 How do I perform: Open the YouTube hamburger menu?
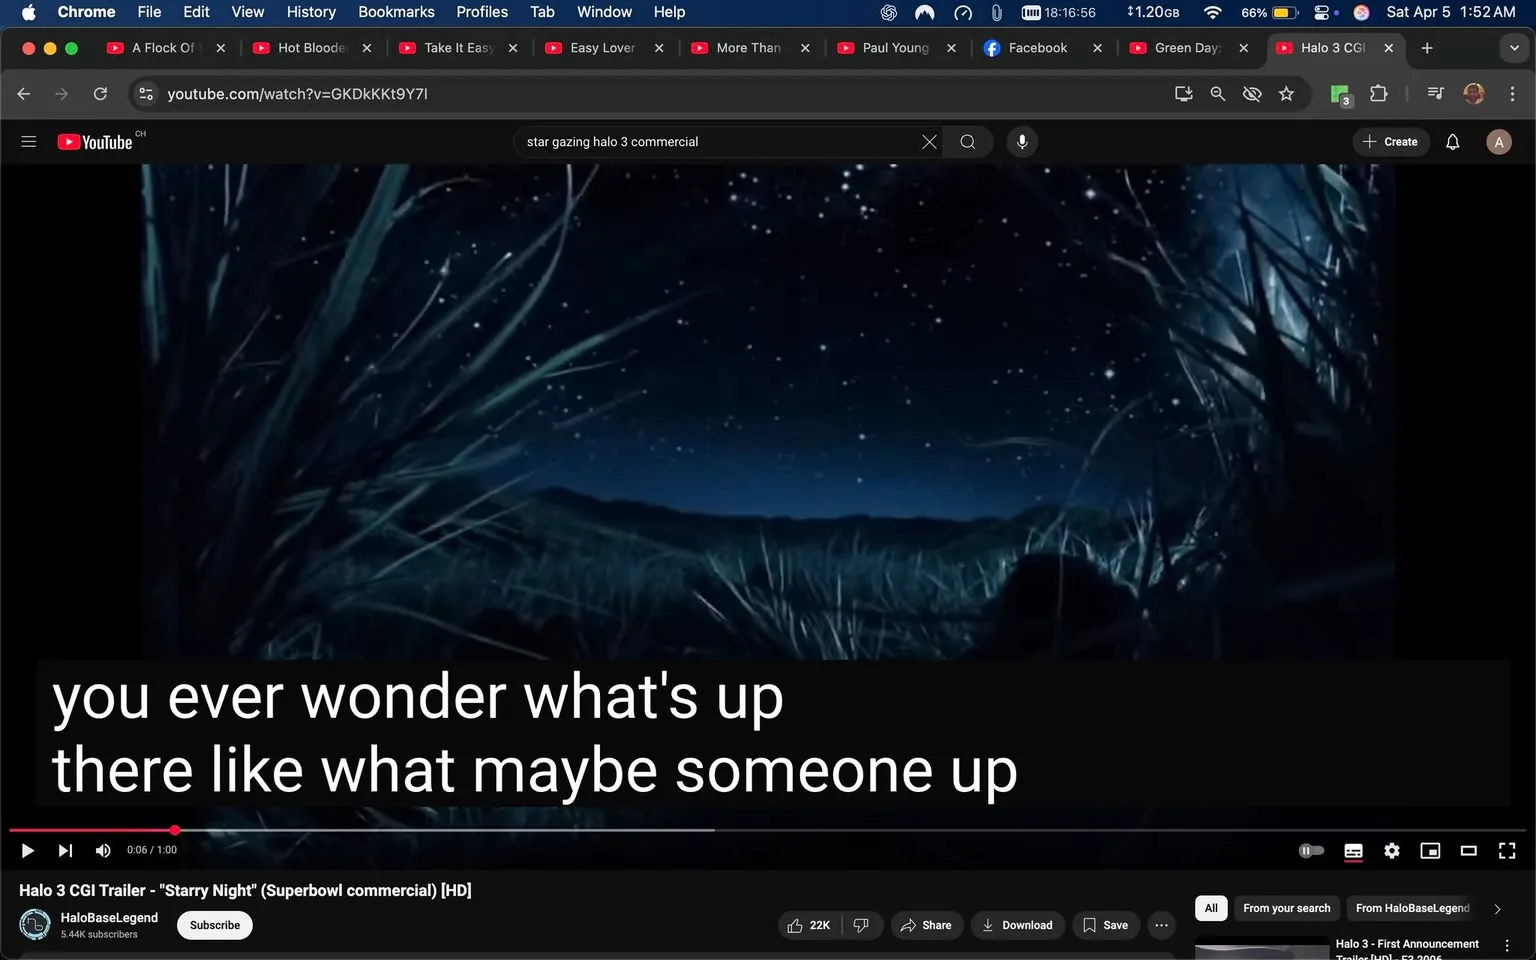(x=28, y=141)
